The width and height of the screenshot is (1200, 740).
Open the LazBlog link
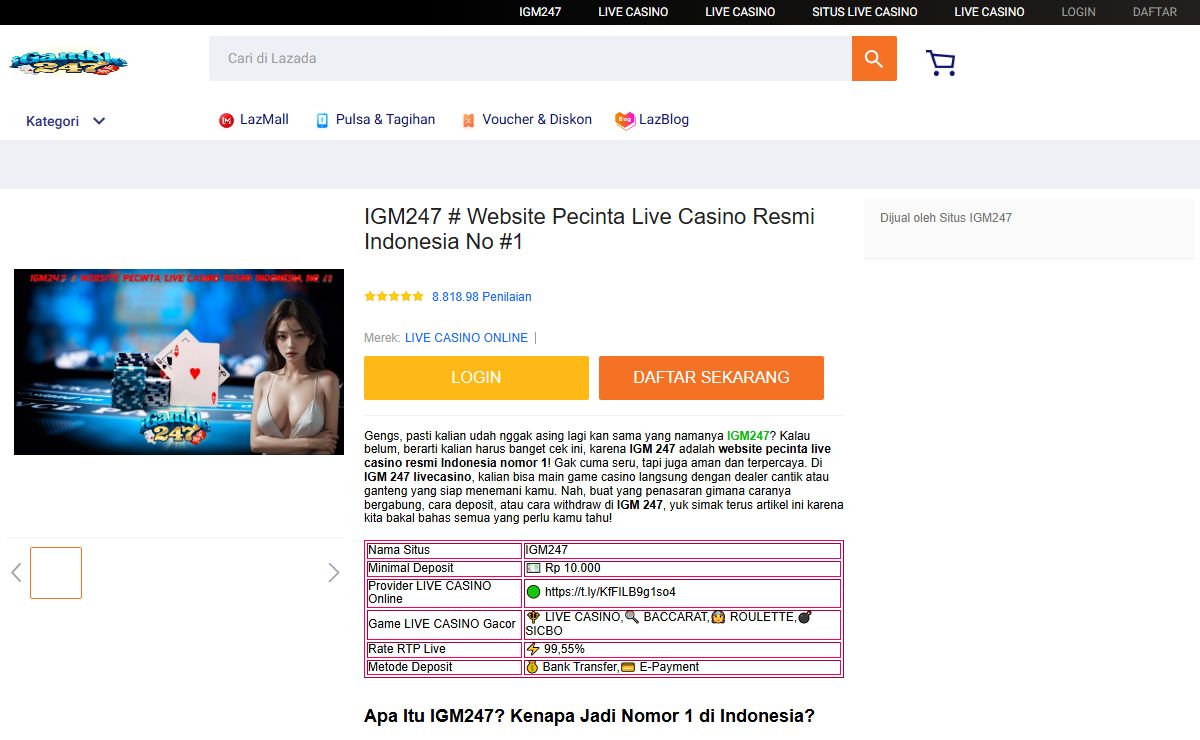pos(664,119)
